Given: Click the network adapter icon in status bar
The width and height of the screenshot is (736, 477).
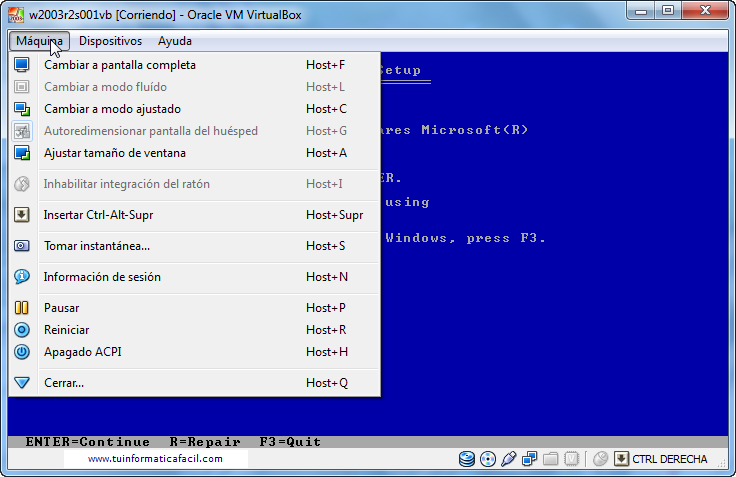Looking at the screenshot, I should tap(529, 459).
